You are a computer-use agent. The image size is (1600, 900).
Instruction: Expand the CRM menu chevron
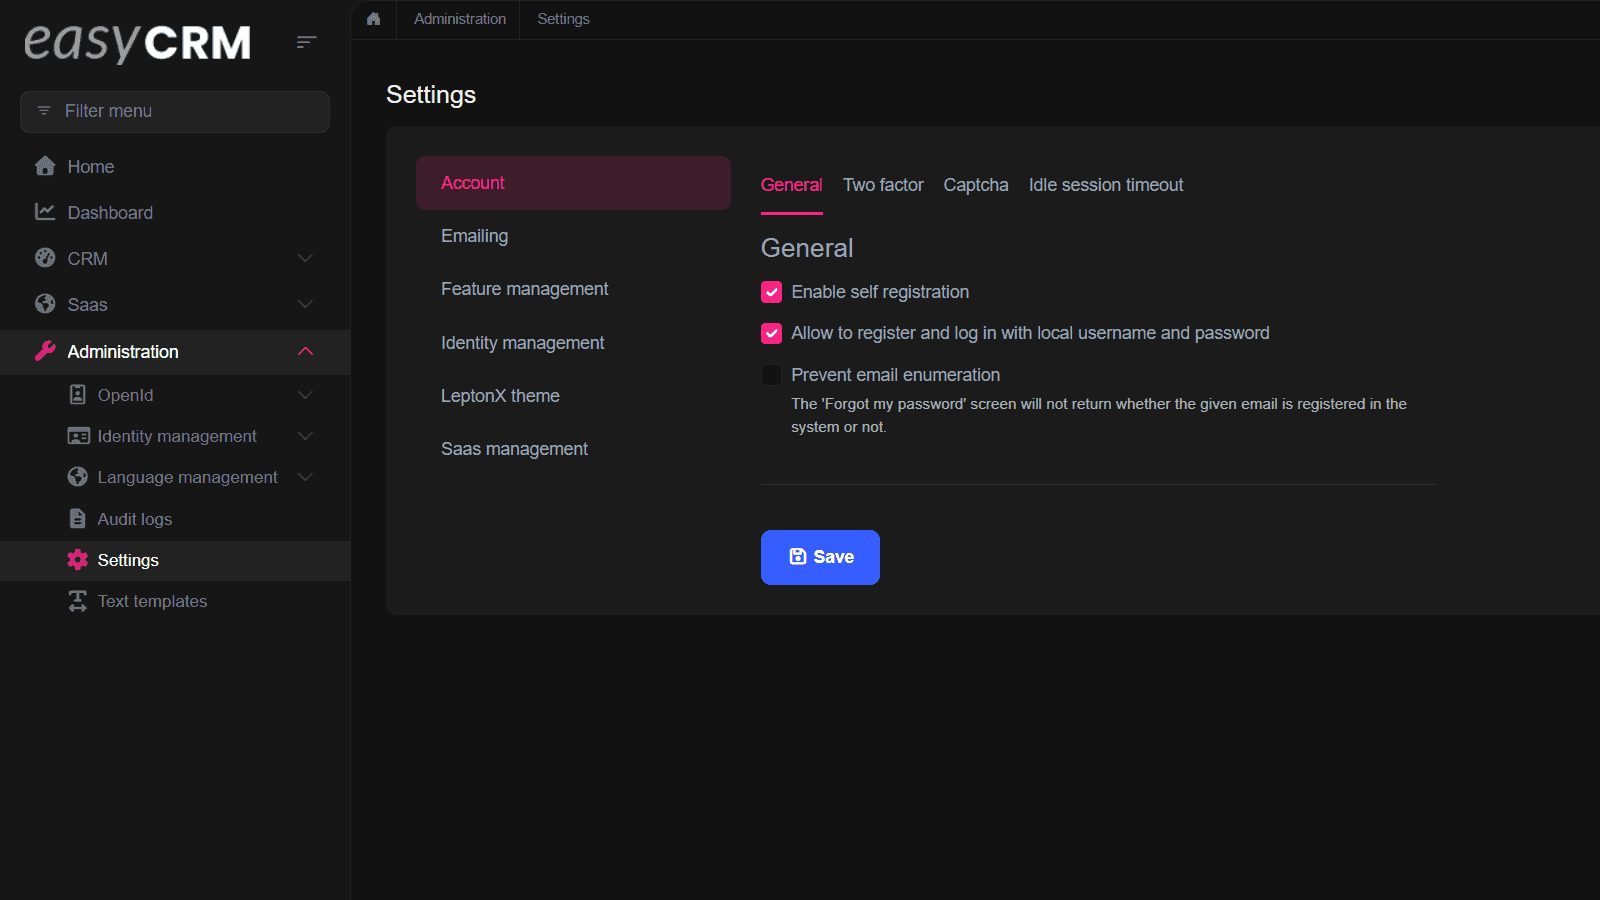(306, 258)
